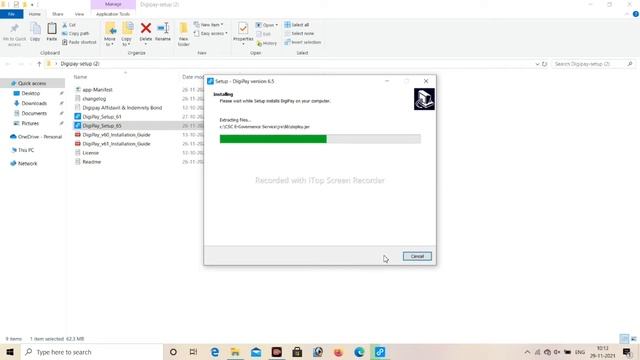Open the Open dropdown in the ribbon

pyautogui.click(x=267, y=25)
